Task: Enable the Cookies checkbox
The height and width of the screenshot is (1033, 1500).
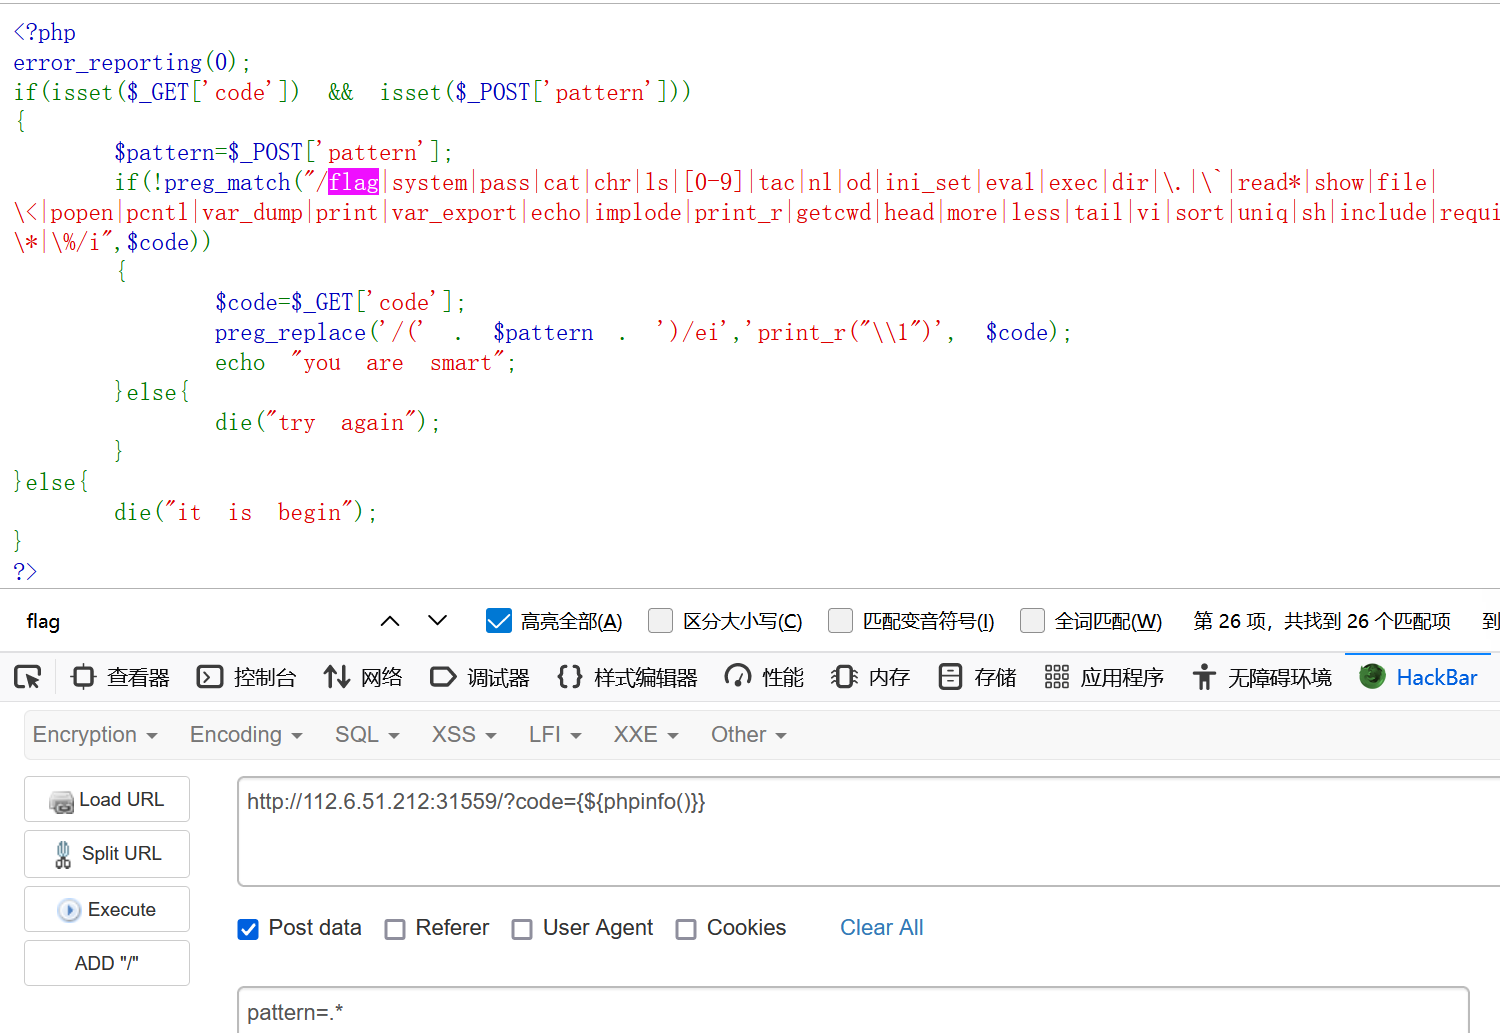Action: tap(686, 930)
